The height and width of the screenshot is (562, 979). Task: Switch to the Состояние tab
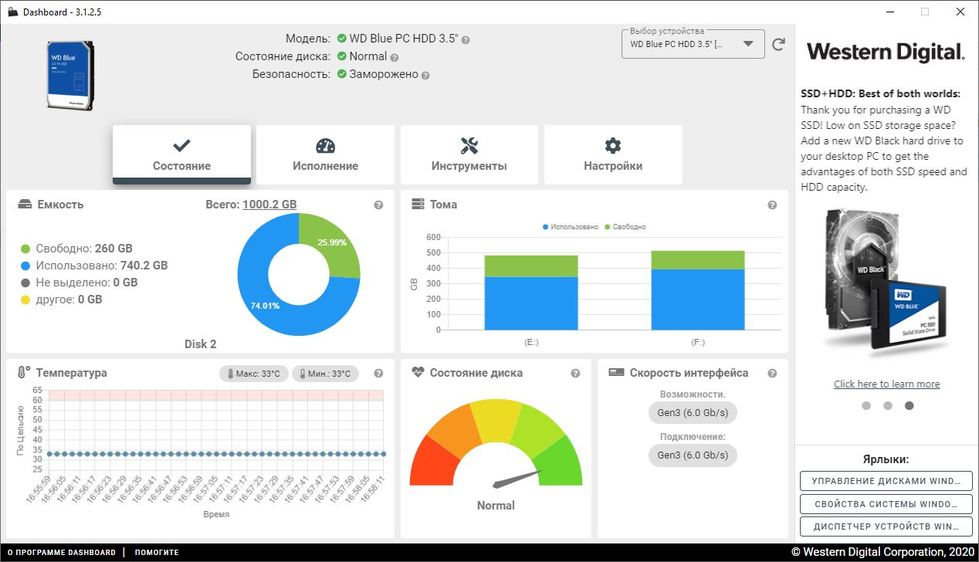[x=181, y=155]
